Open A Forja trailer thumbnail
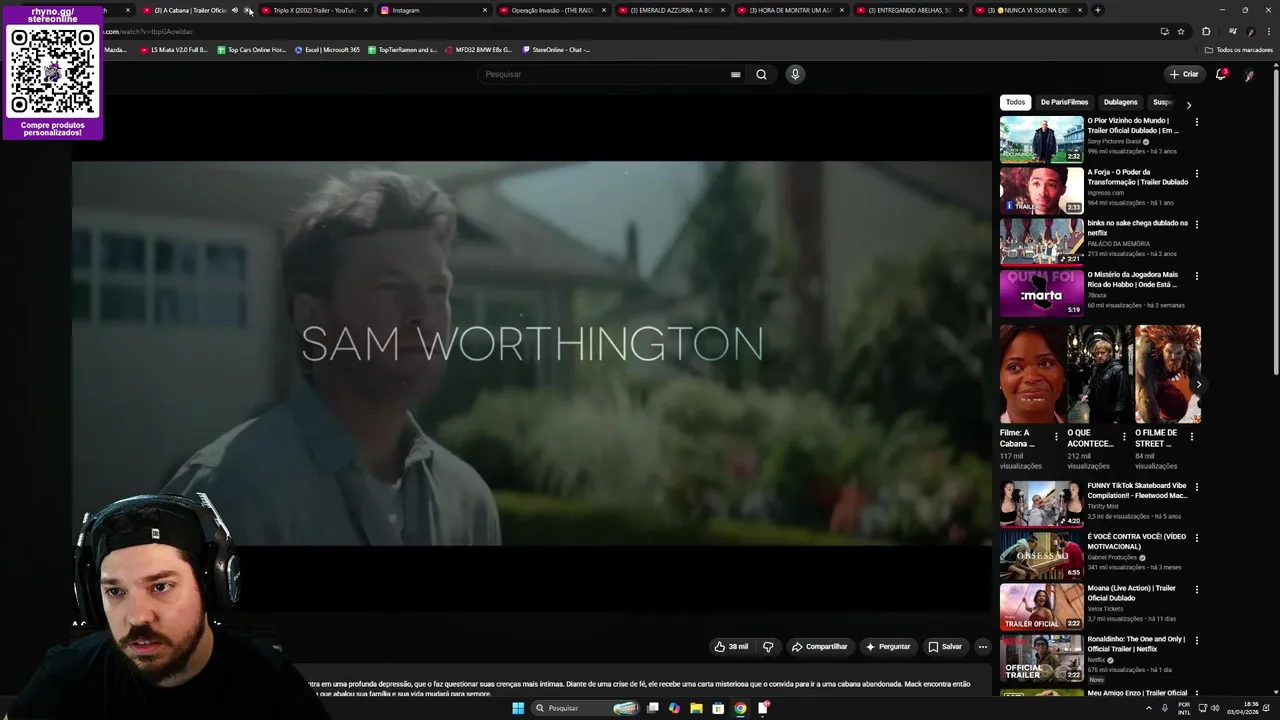This screenshot has height=720, width=1280. (x=1041, y=190)
